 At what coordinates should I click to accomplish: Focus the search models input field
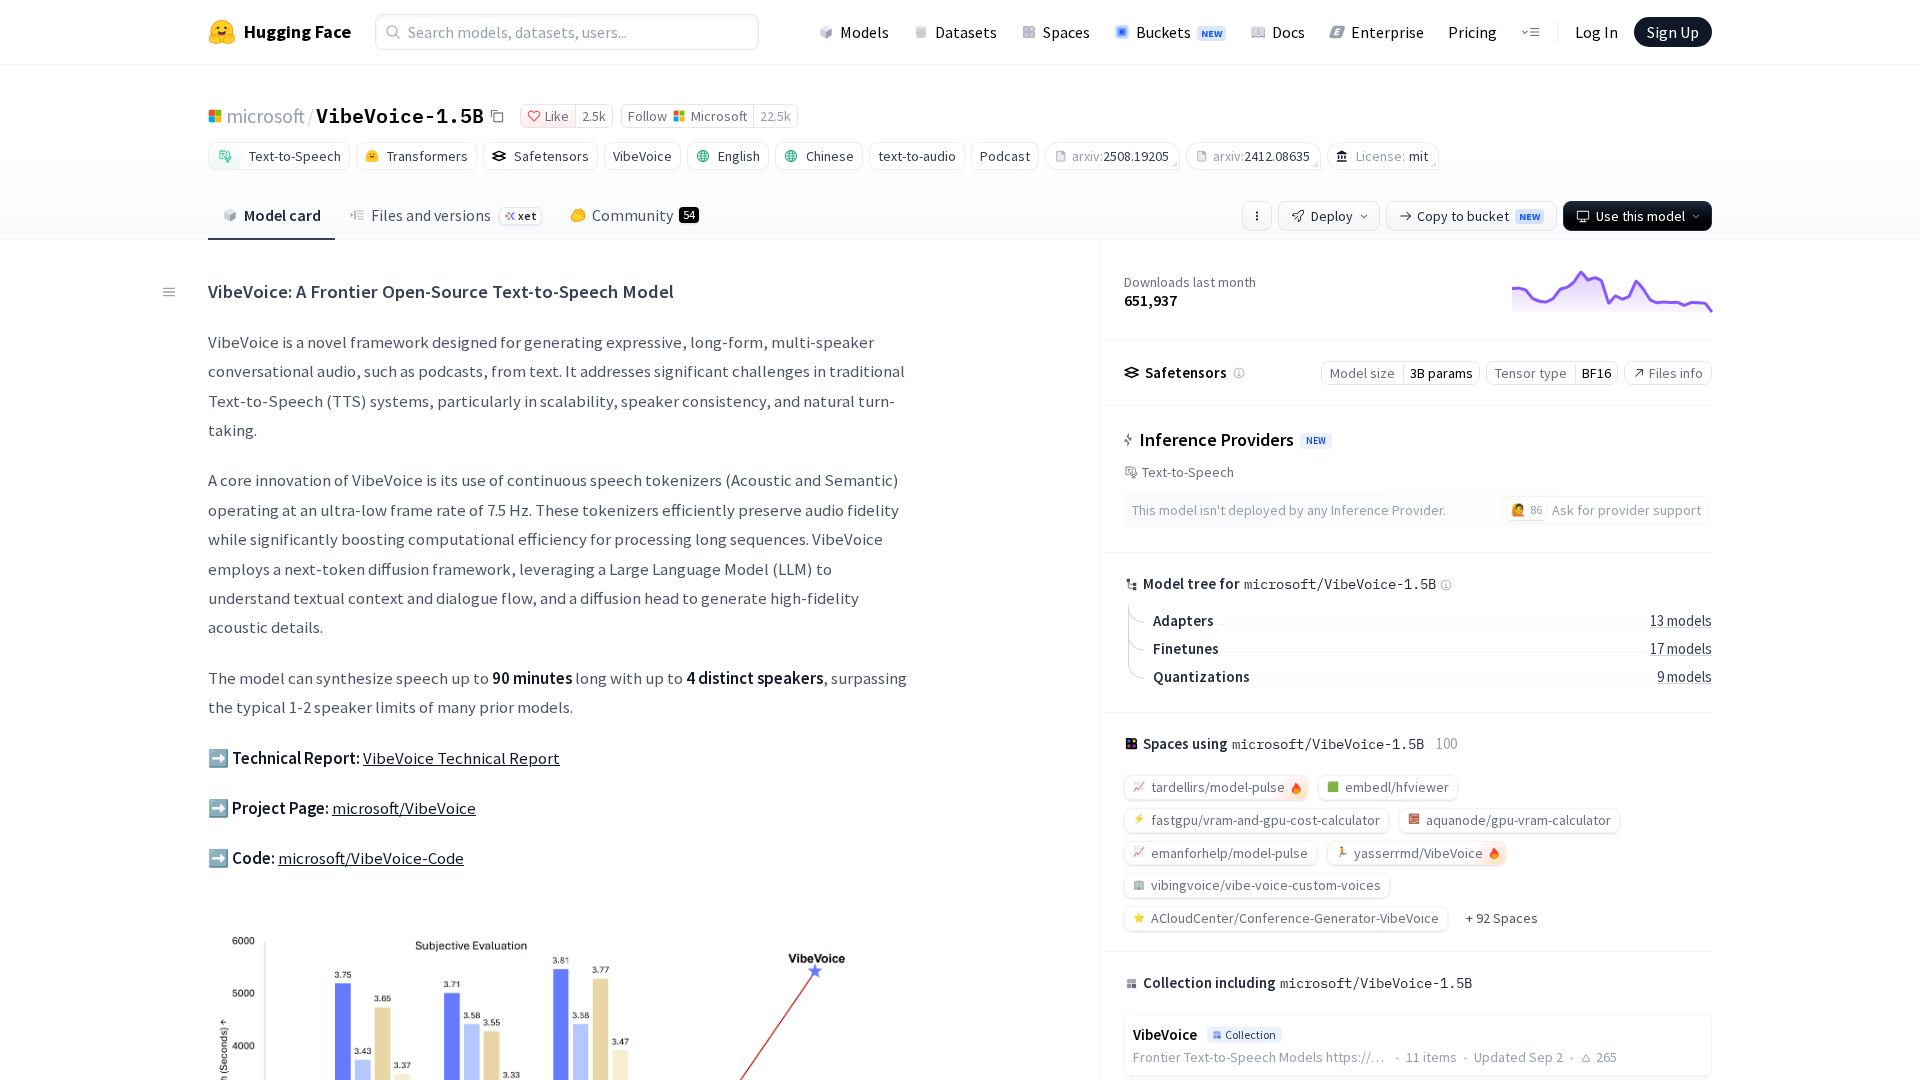(x=567, y=32)
